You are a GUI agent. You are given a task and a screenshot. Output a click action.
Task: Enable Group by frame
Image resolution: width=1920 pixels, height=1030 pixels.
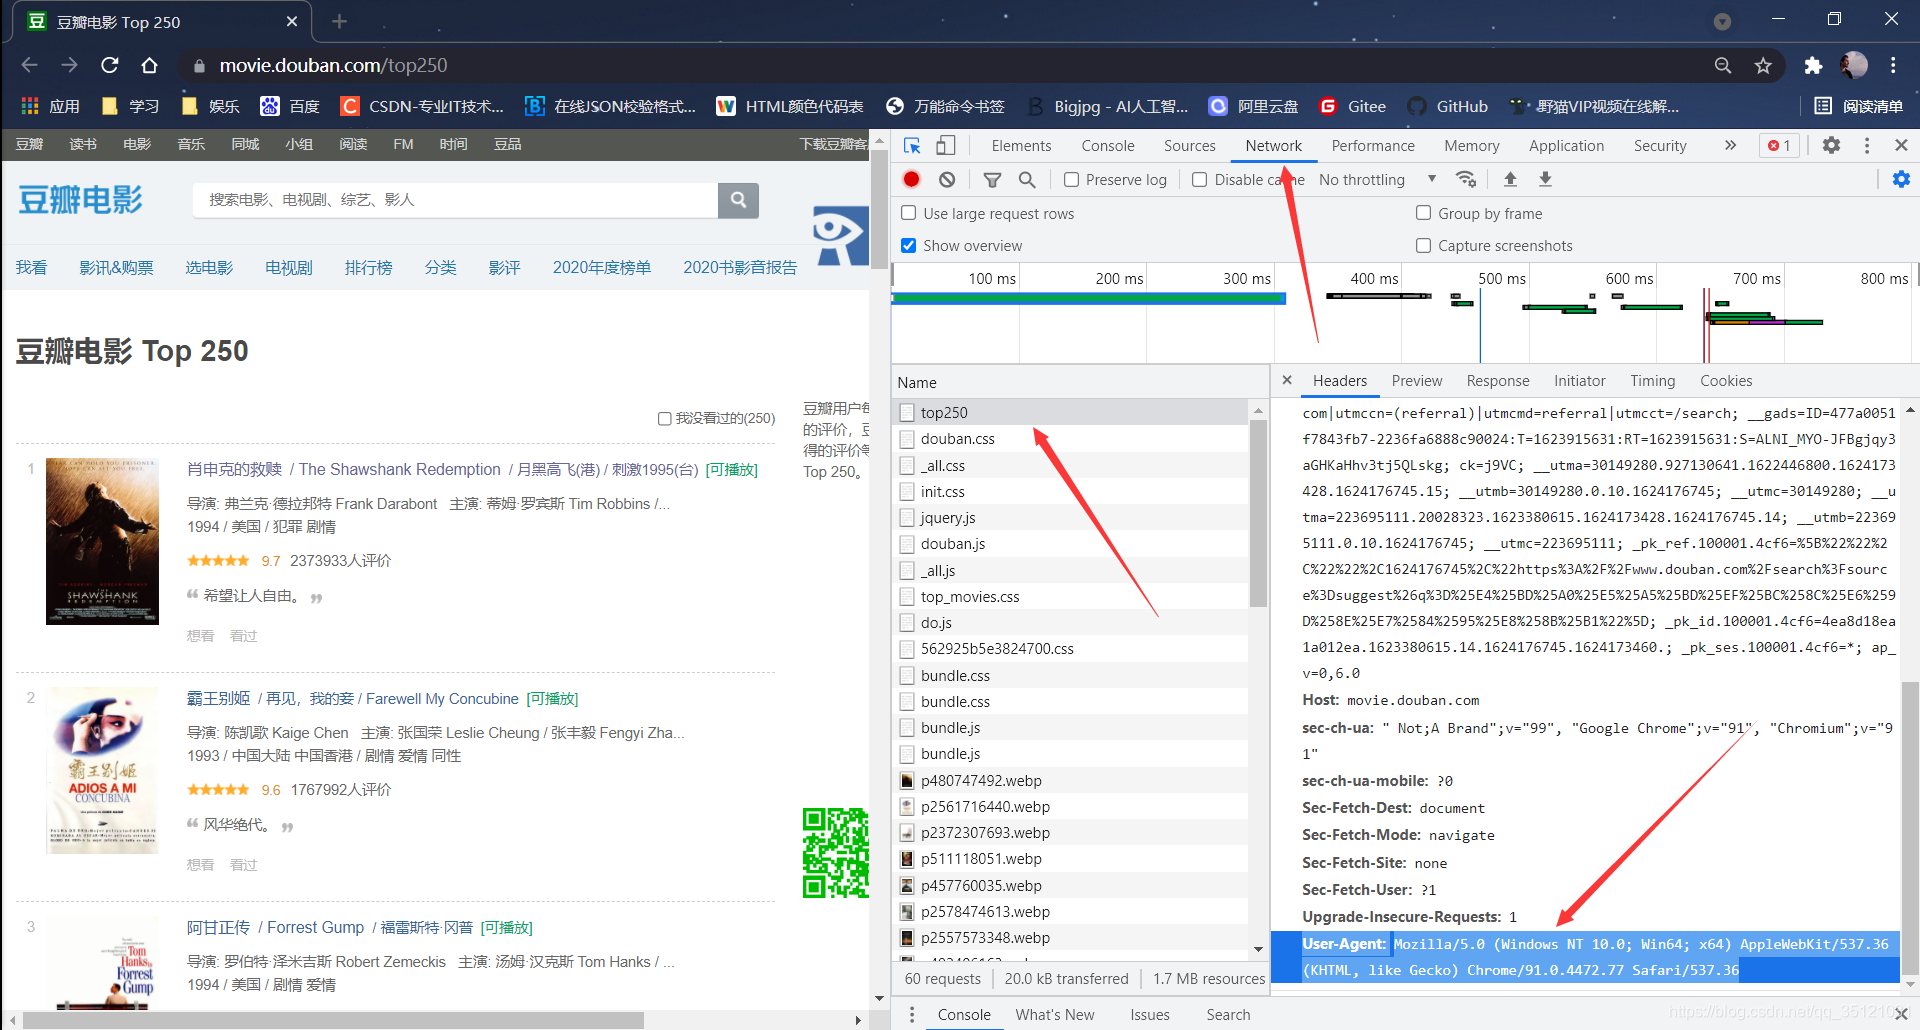point(1423,213)
